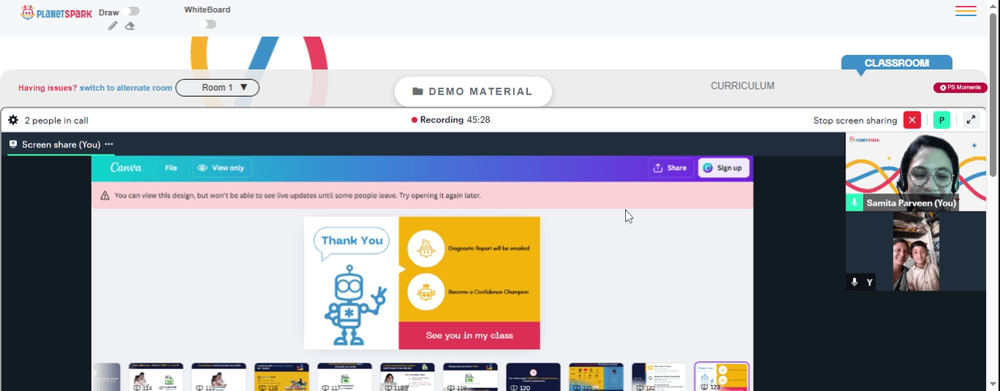Image resolution: width=1000 pixels, height=391 pixels.
Task: Click the Recording 45:28 indicator
Action: tap(450, 120)
